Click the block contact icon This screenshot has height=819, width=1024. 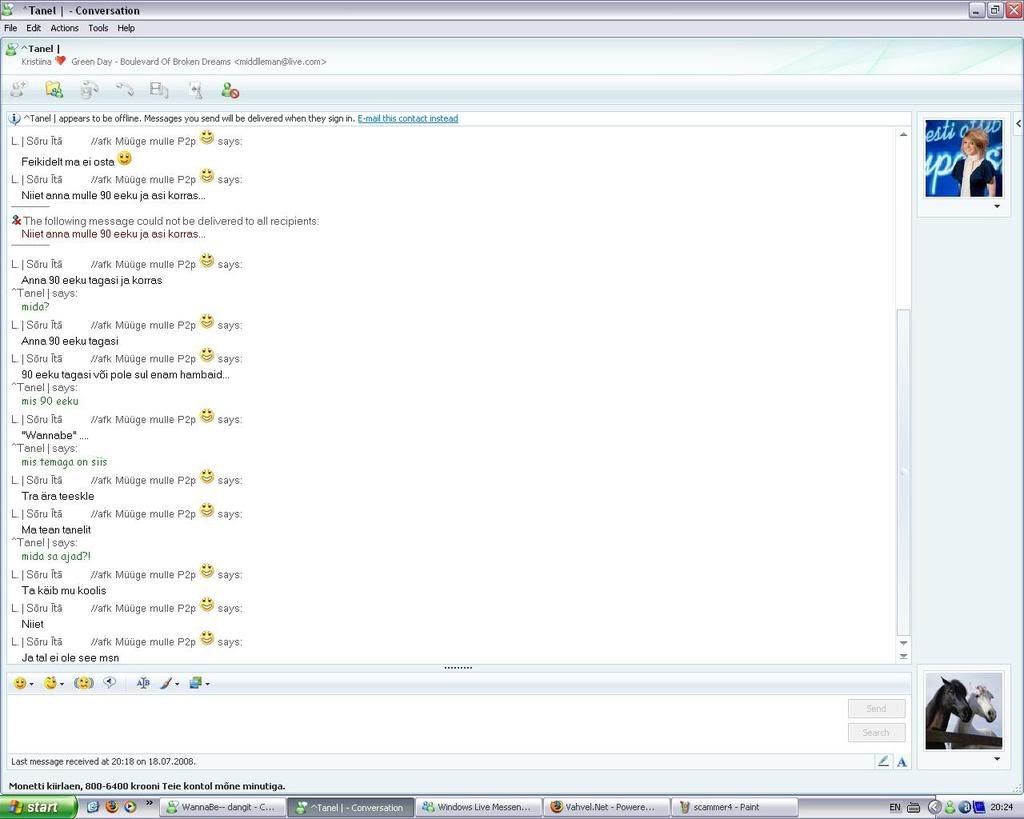point(230,90)
